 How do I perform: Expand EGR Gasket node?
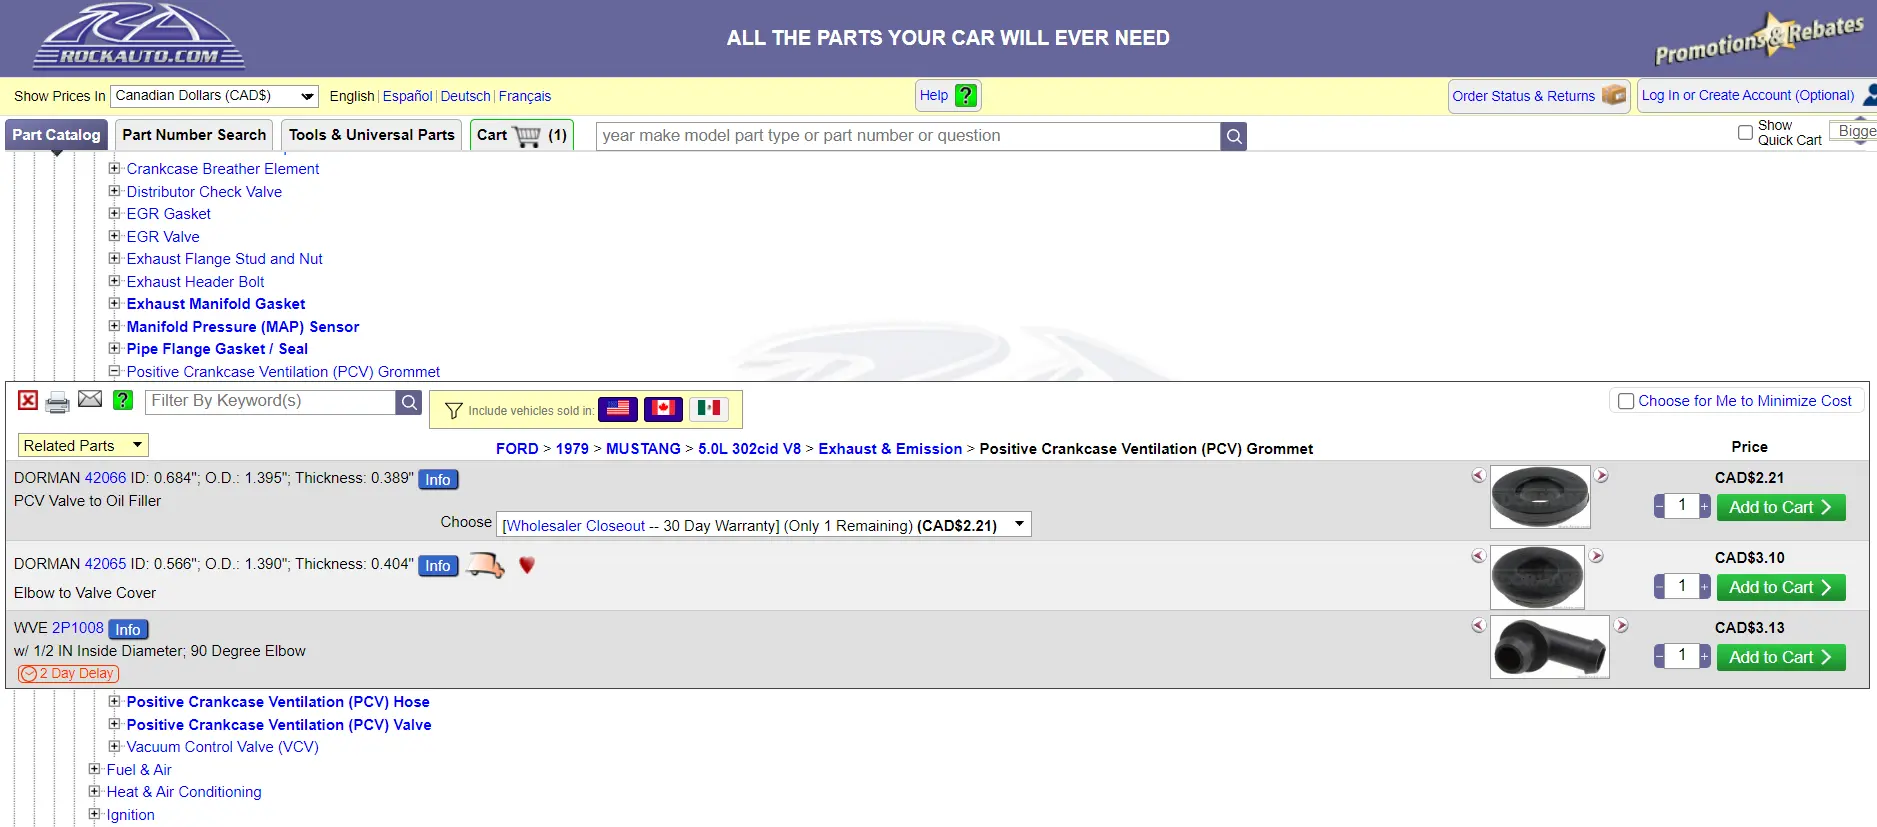[114, 214]
